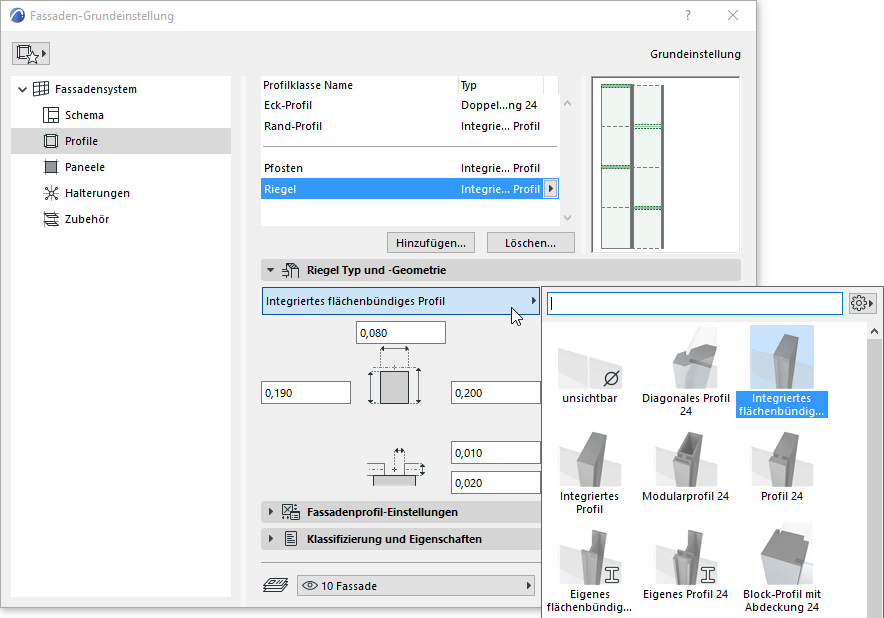Click the Hinzufügen... button
This screenshot has width=884, height=618.
click(x=430, y=242)
